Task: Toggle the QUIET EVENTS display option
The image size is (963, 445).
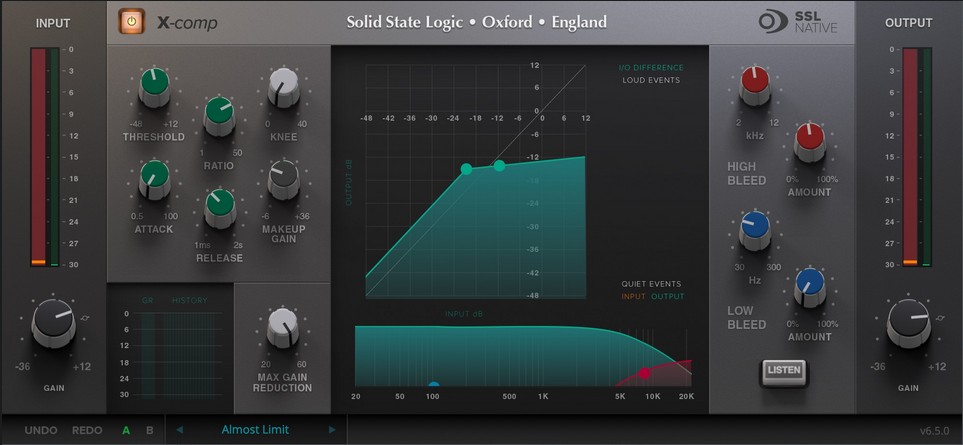Action: tap(651, 284)
